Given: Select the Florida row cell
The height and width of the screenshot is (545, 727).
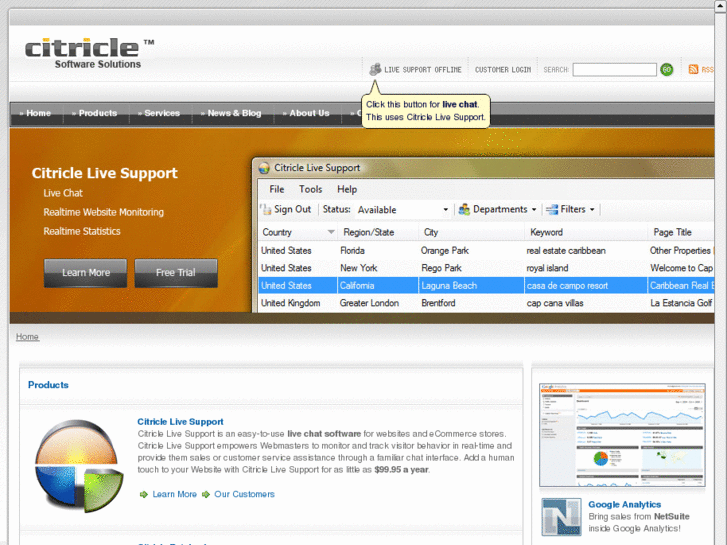Looking at the screenshot, I should coord(352,250).
